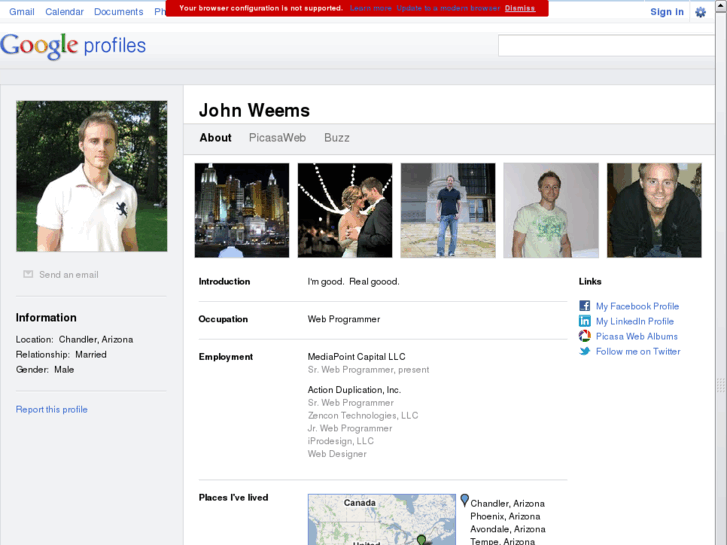Open Follow me on Twitter link
The image size is (727, 545).
point(638,351)
